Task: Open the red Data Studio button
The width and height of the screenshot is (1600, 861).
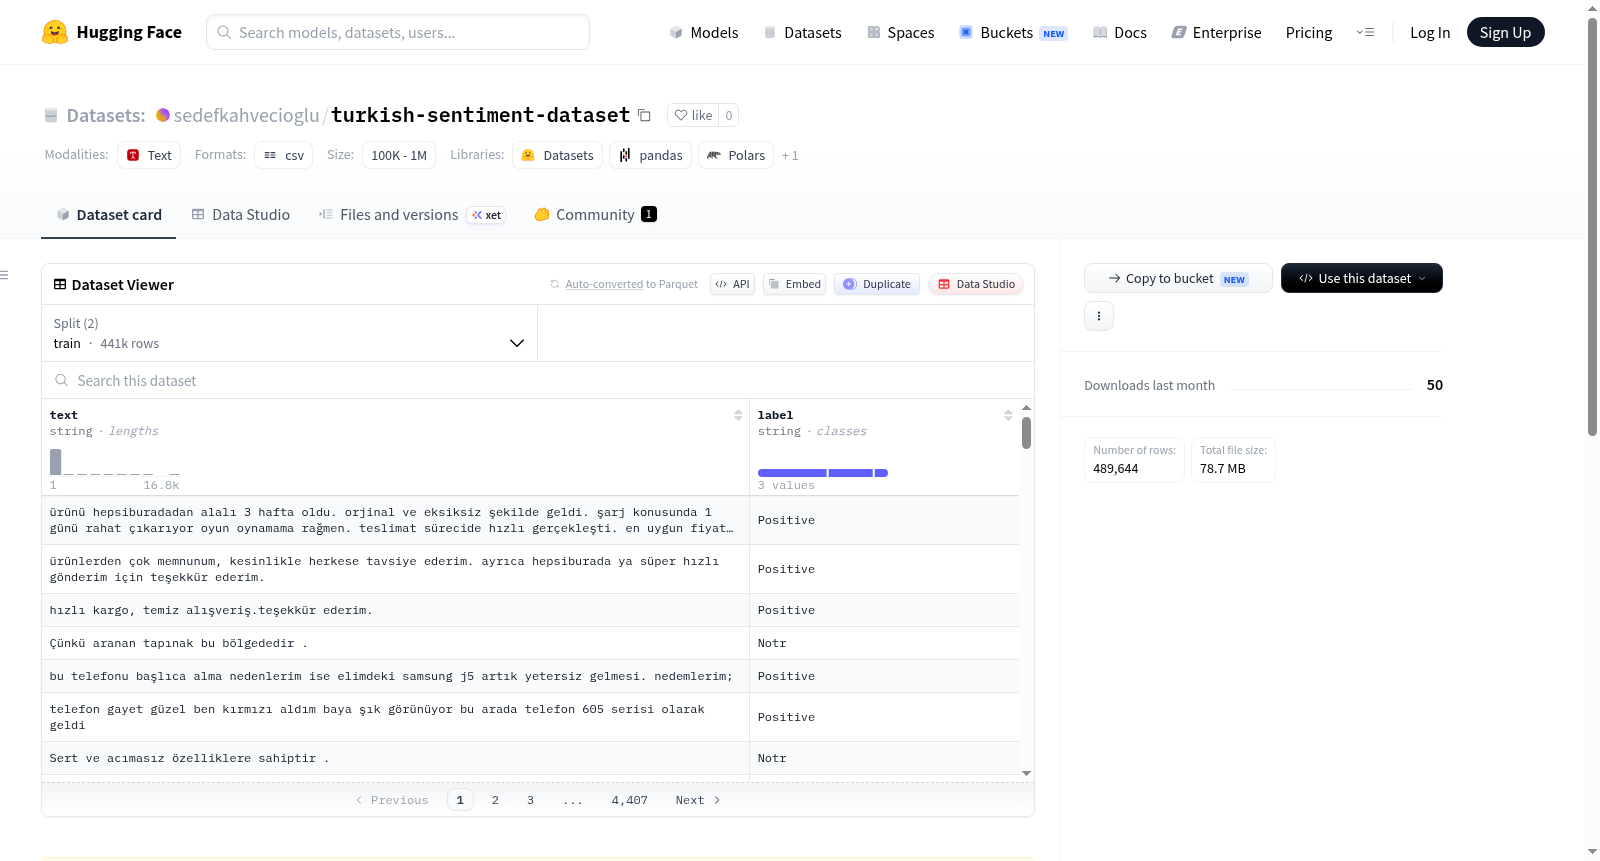Action: tap(976, 284)
